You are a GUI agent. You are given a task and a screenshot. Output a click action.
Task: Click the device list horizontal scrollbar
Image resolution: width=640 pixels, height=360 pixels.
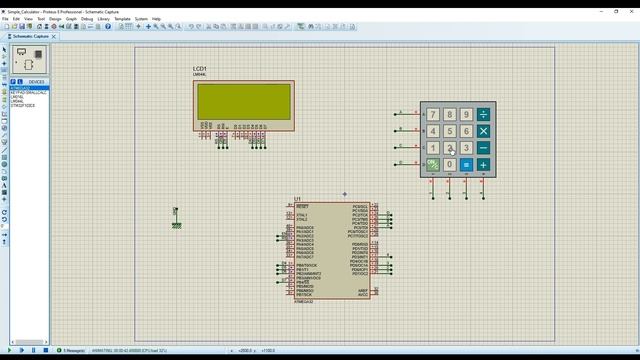coord(29,342)
